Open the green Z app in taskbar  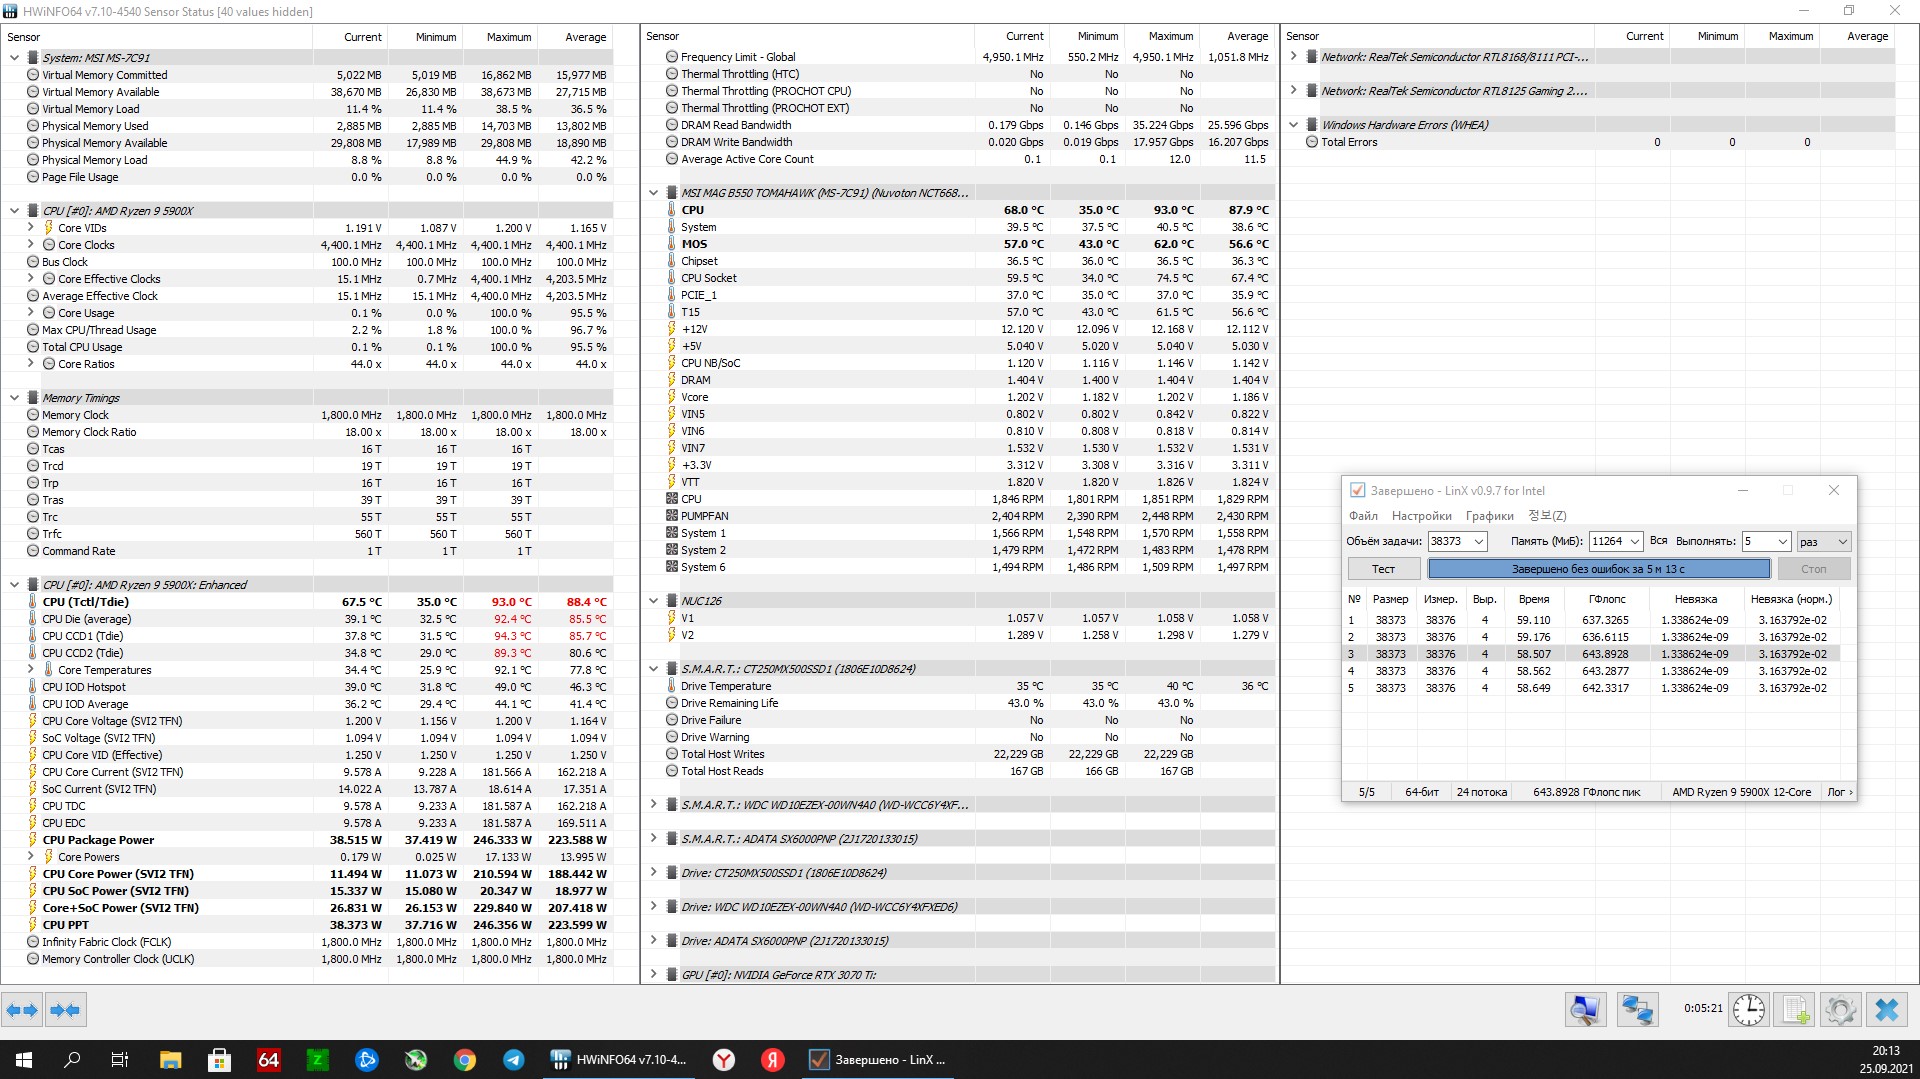(x=318, y=1060)
